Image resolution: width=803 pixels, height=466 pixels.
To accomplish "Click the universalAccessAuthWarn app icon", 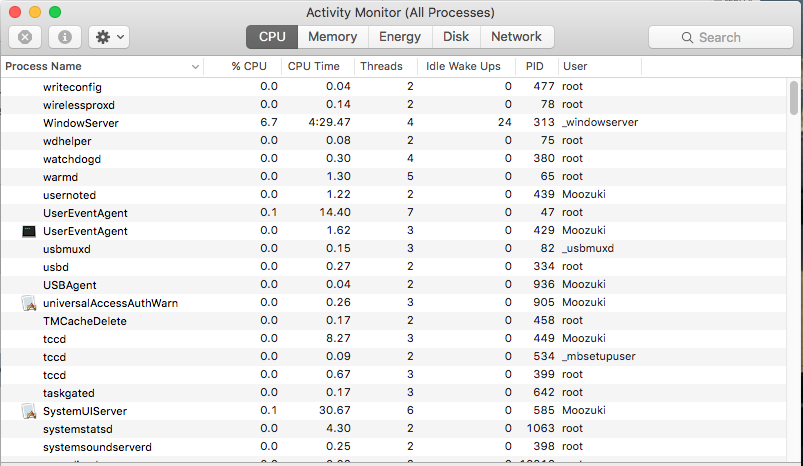I will (29, 303).
